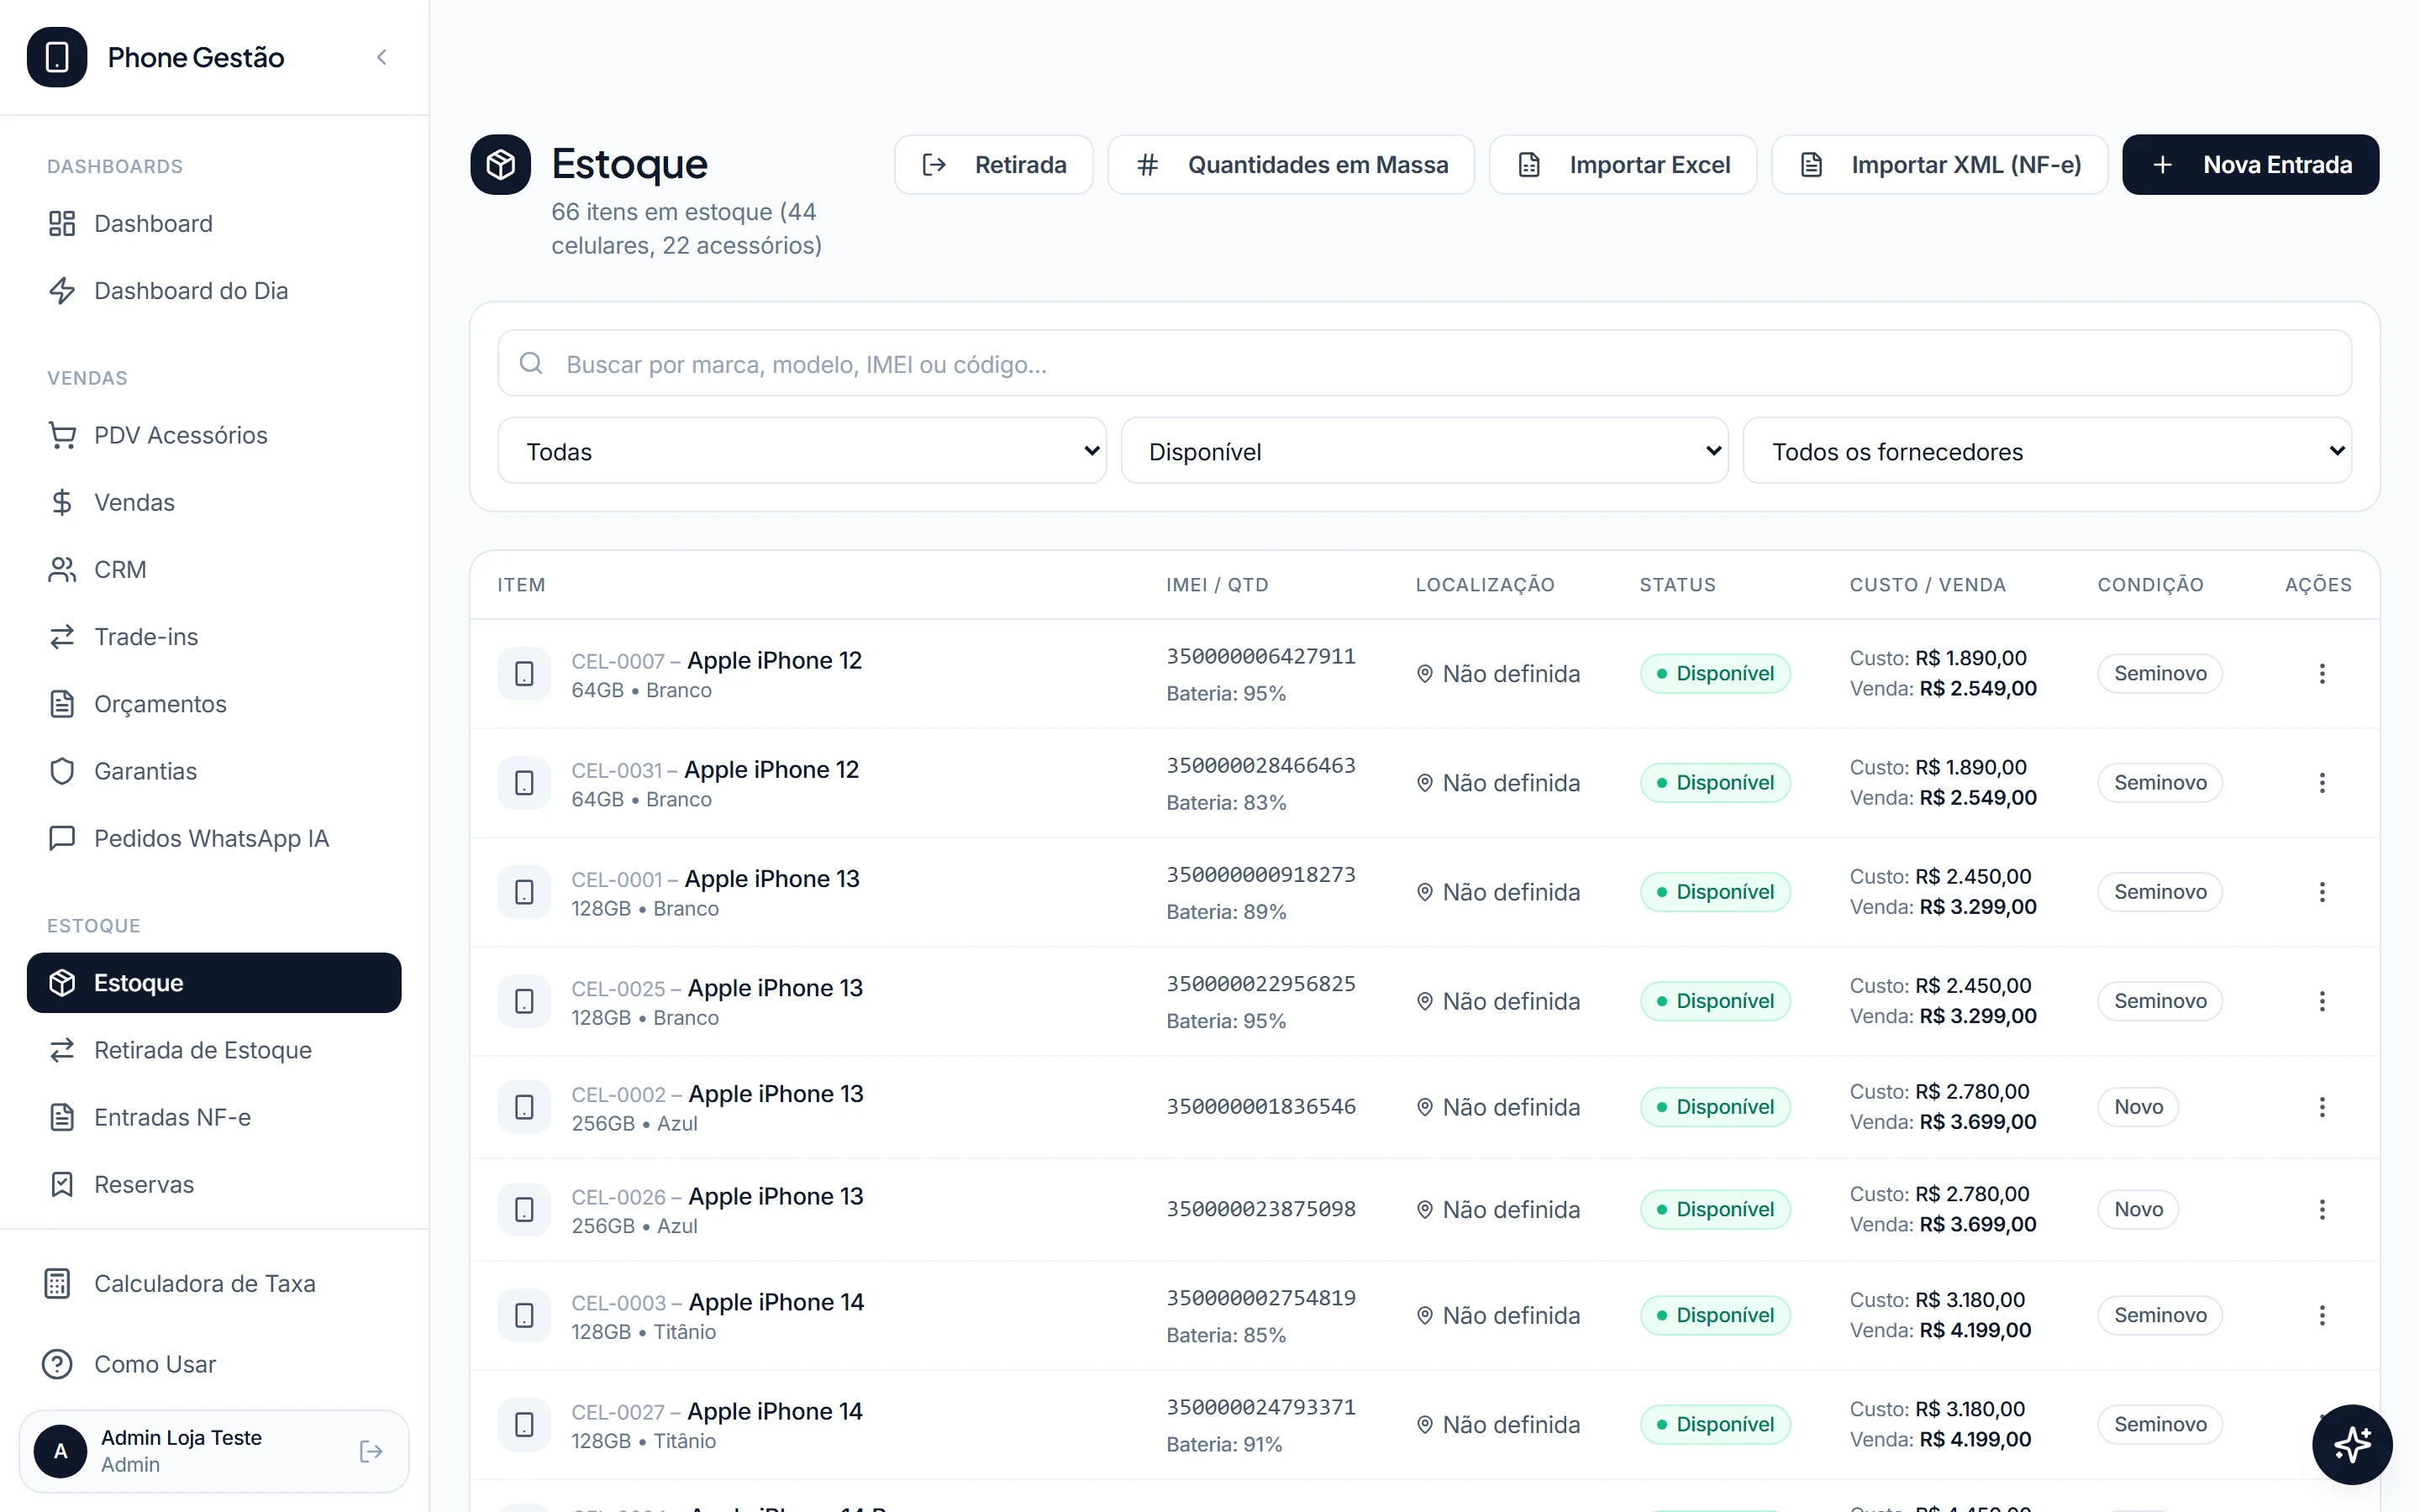
Task: Click the Admin avatar circle
Action: tap(60, 1451)
